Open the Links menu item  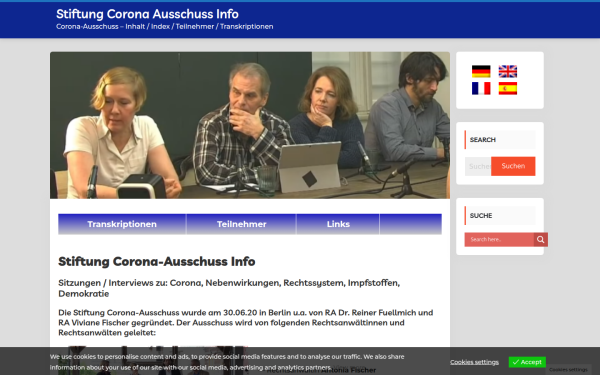click(338, 224)
